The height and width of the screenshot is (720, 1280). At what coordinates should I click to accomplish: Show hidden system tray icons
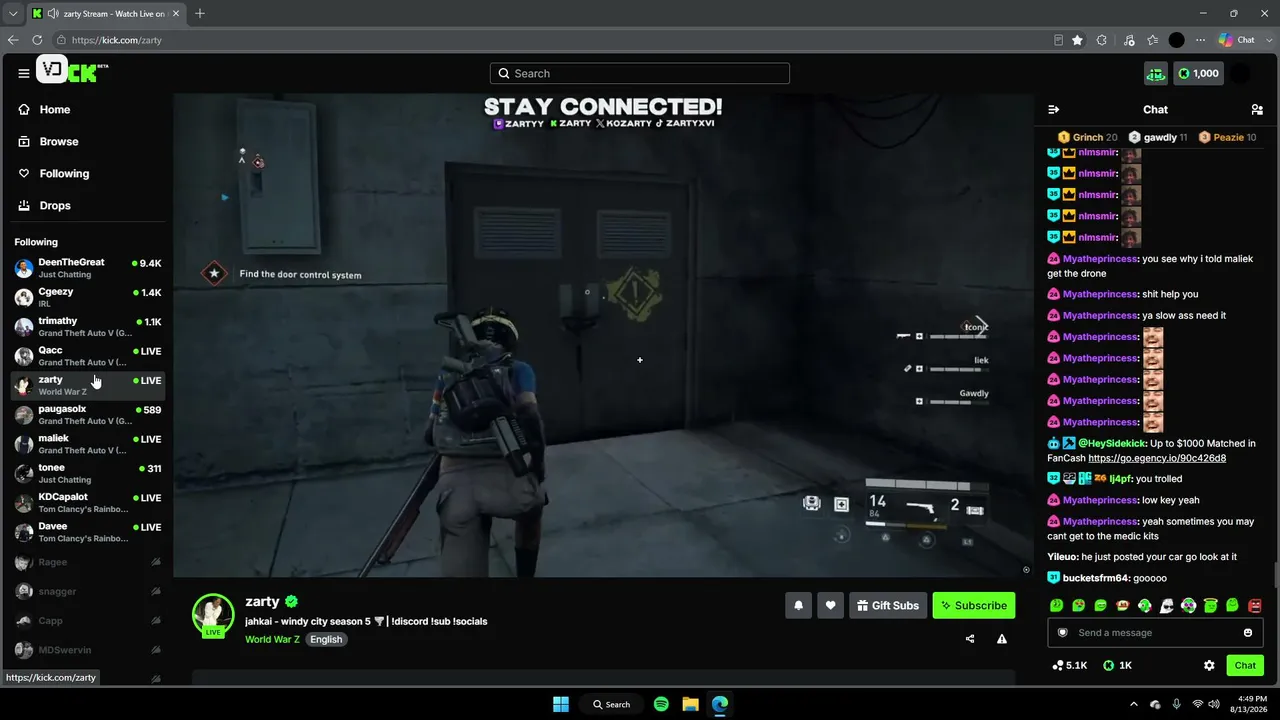[x=1133, y=704]
